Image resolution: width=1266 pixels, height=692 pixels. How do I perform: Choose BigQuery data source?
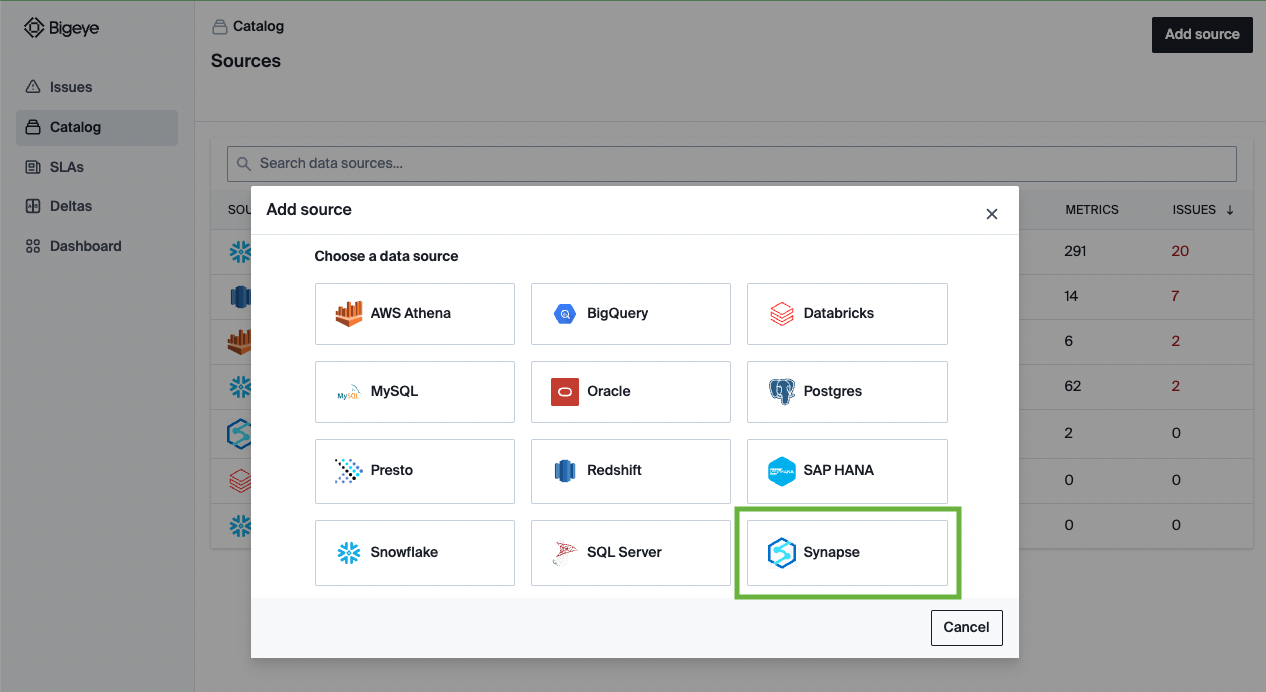[x=631, y=313]
